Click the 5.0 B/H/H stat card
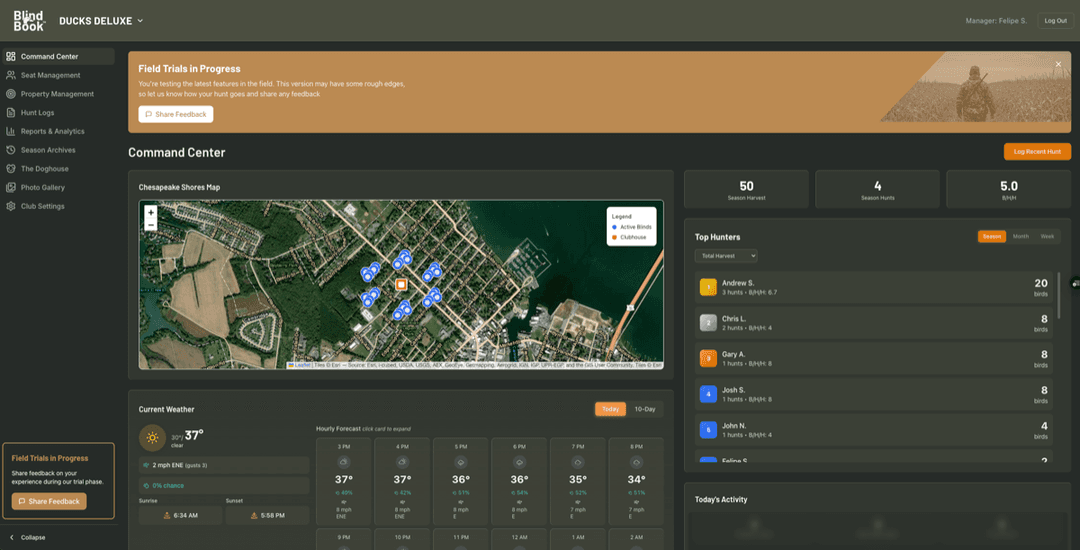Image resolution: width=1080 pixels, height=550 pixels. [1008, 189]
